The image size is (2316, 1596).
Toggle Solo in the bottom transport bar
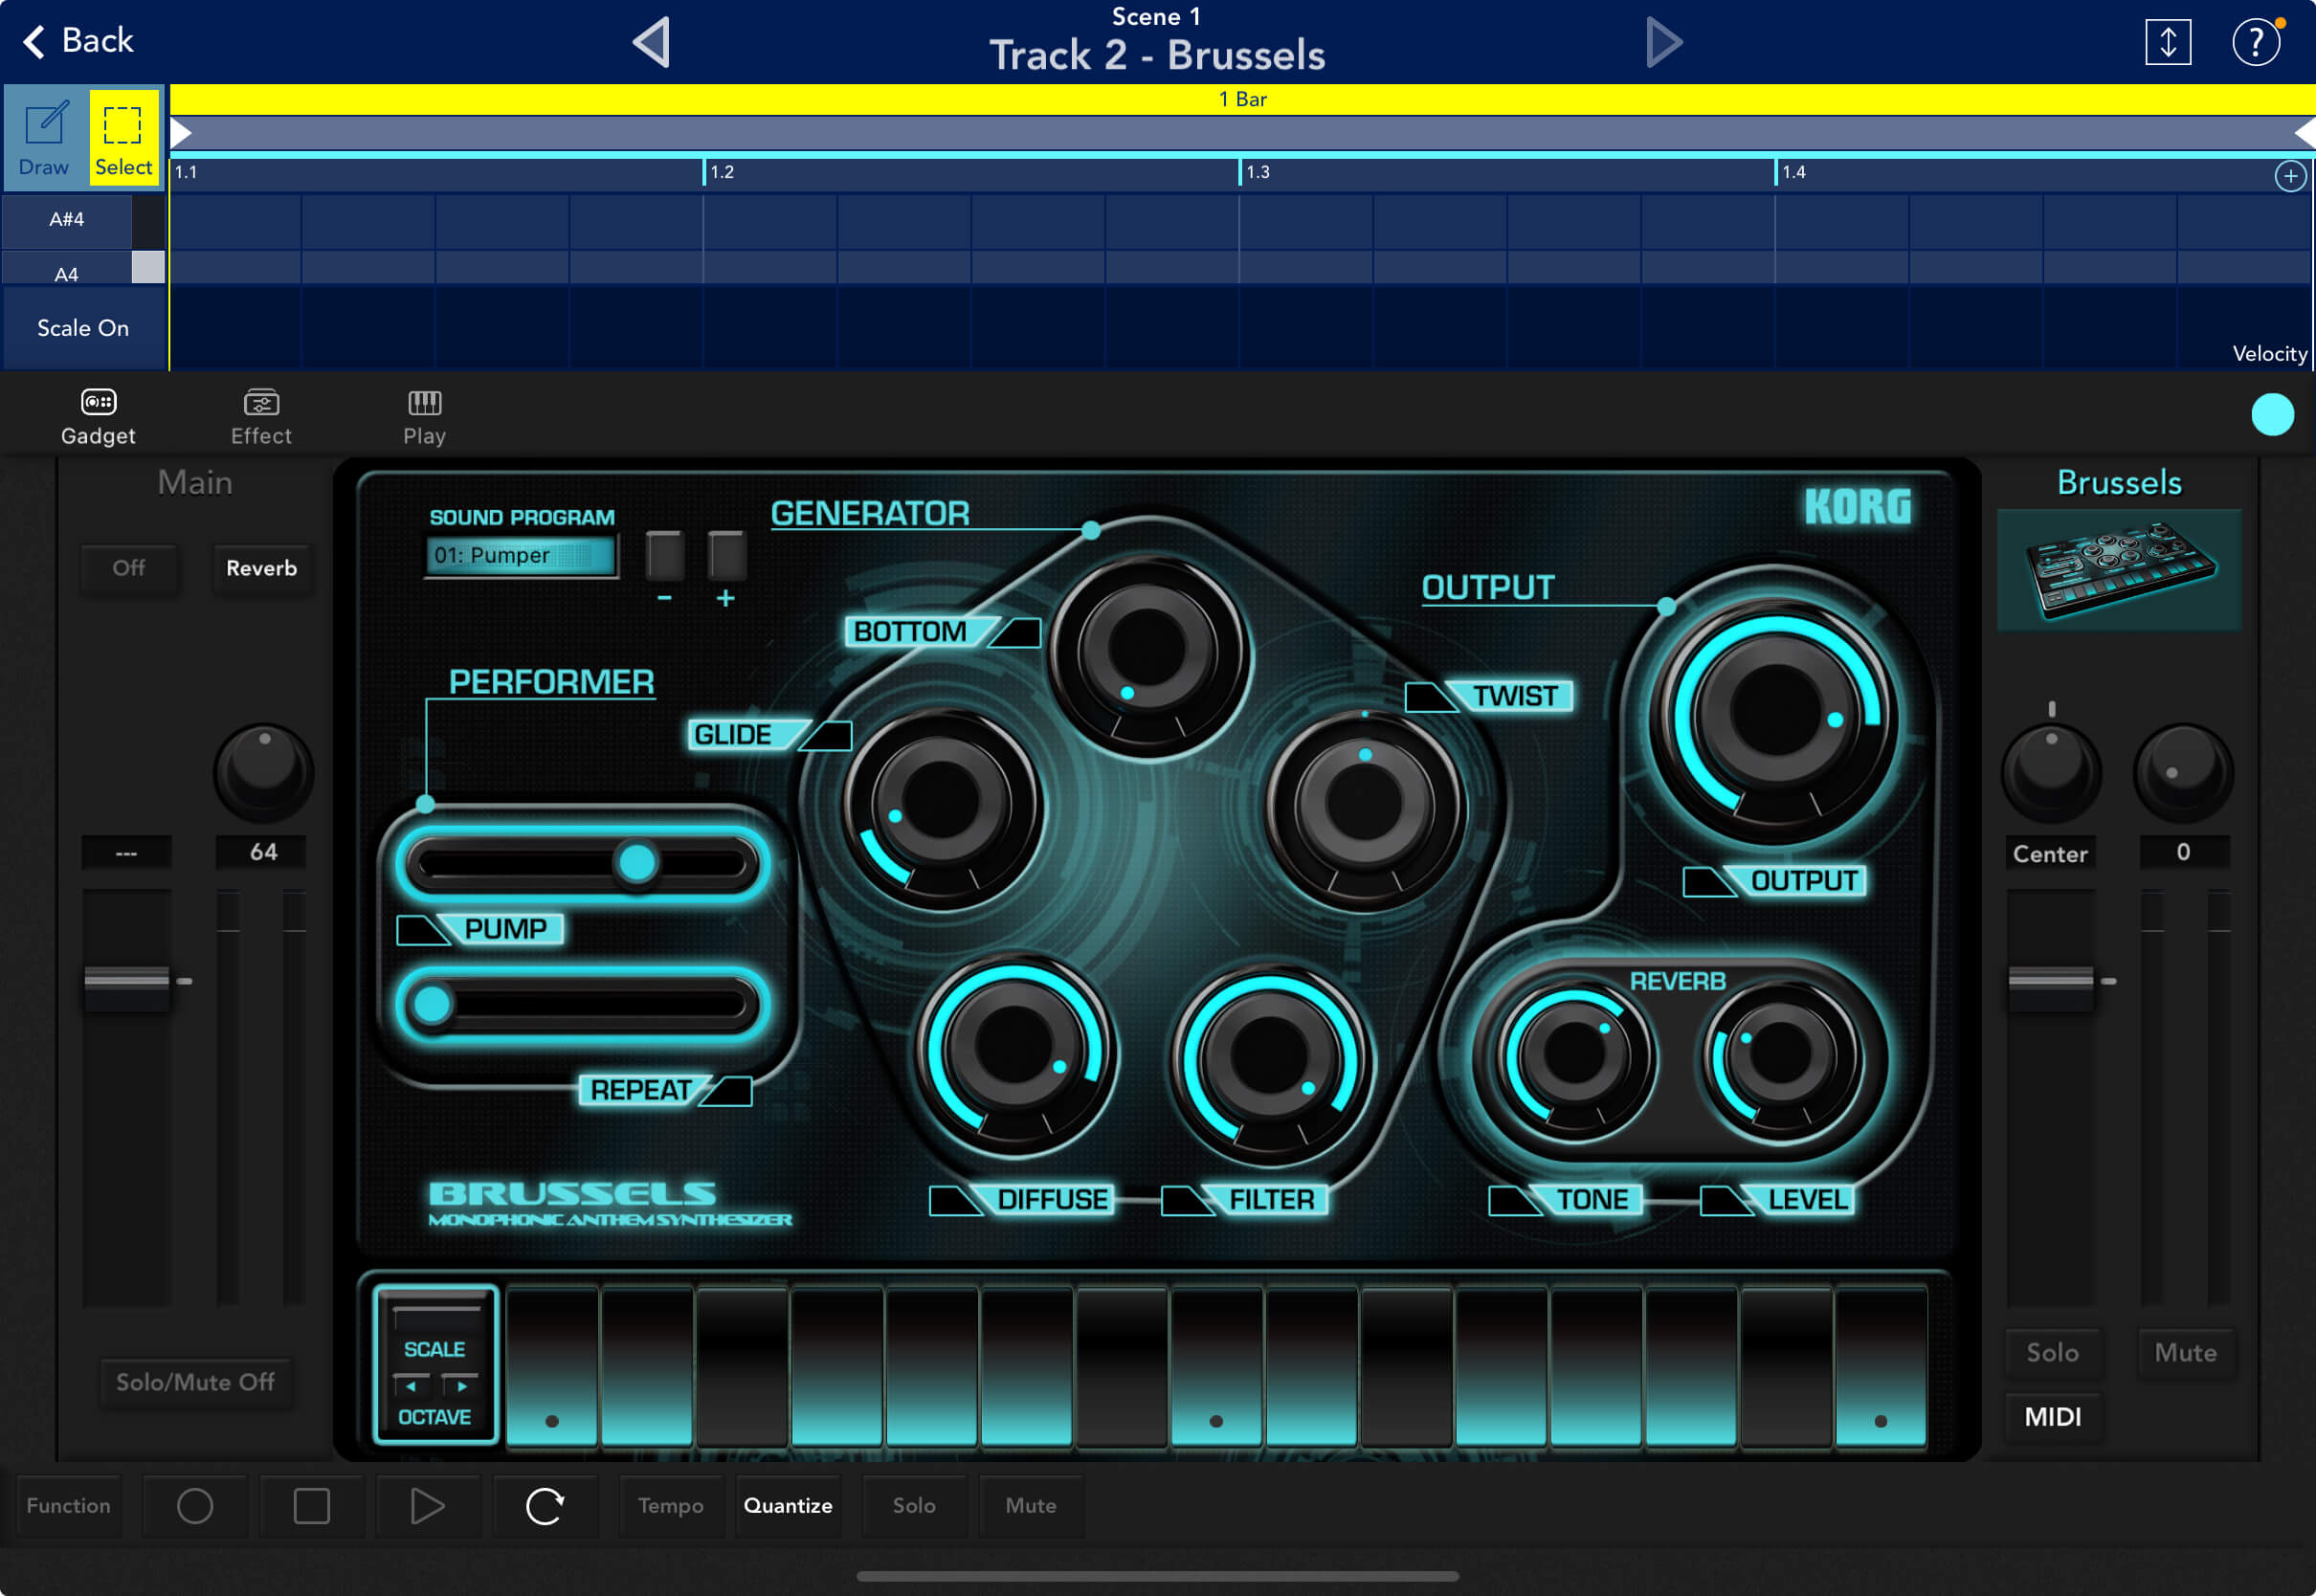click(x=914, y=1505)
